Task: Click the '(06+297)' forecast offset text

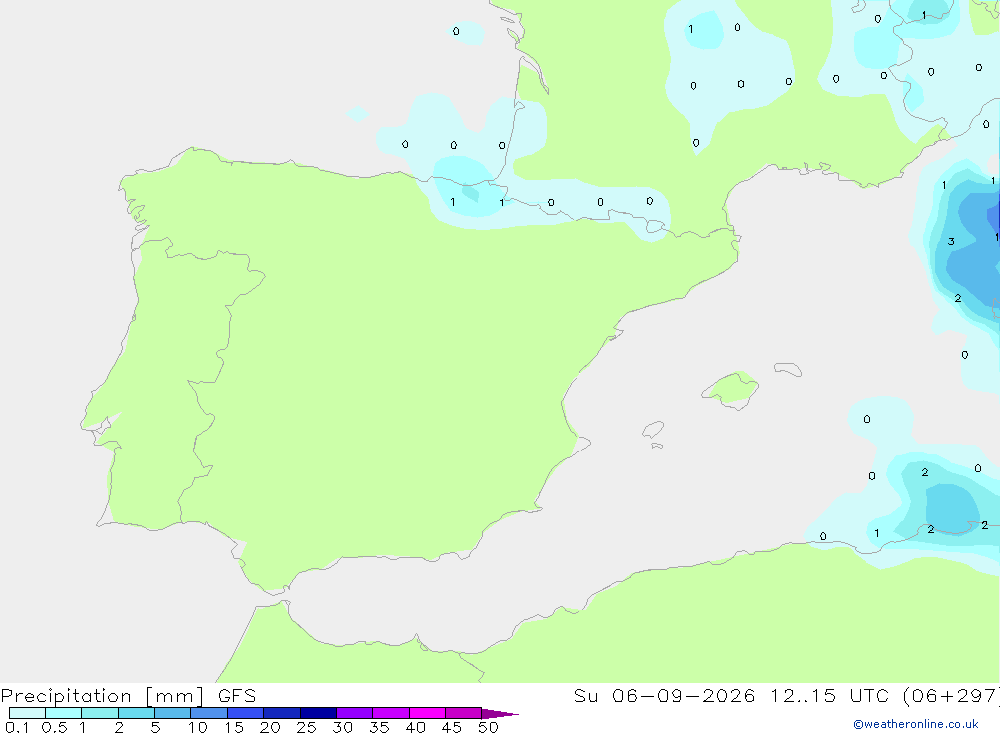Action: coord(951,696)
